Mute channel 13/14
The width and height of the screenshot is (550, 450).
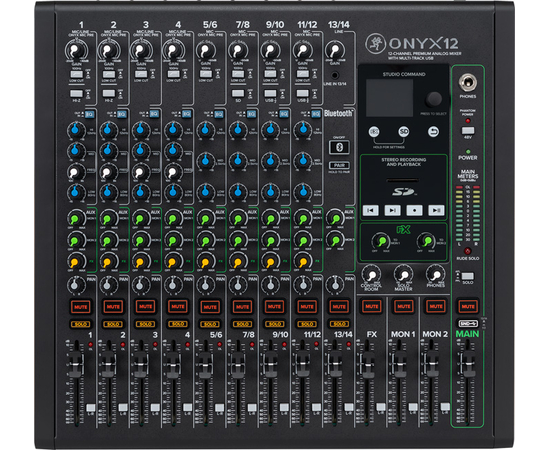(339, 307)
